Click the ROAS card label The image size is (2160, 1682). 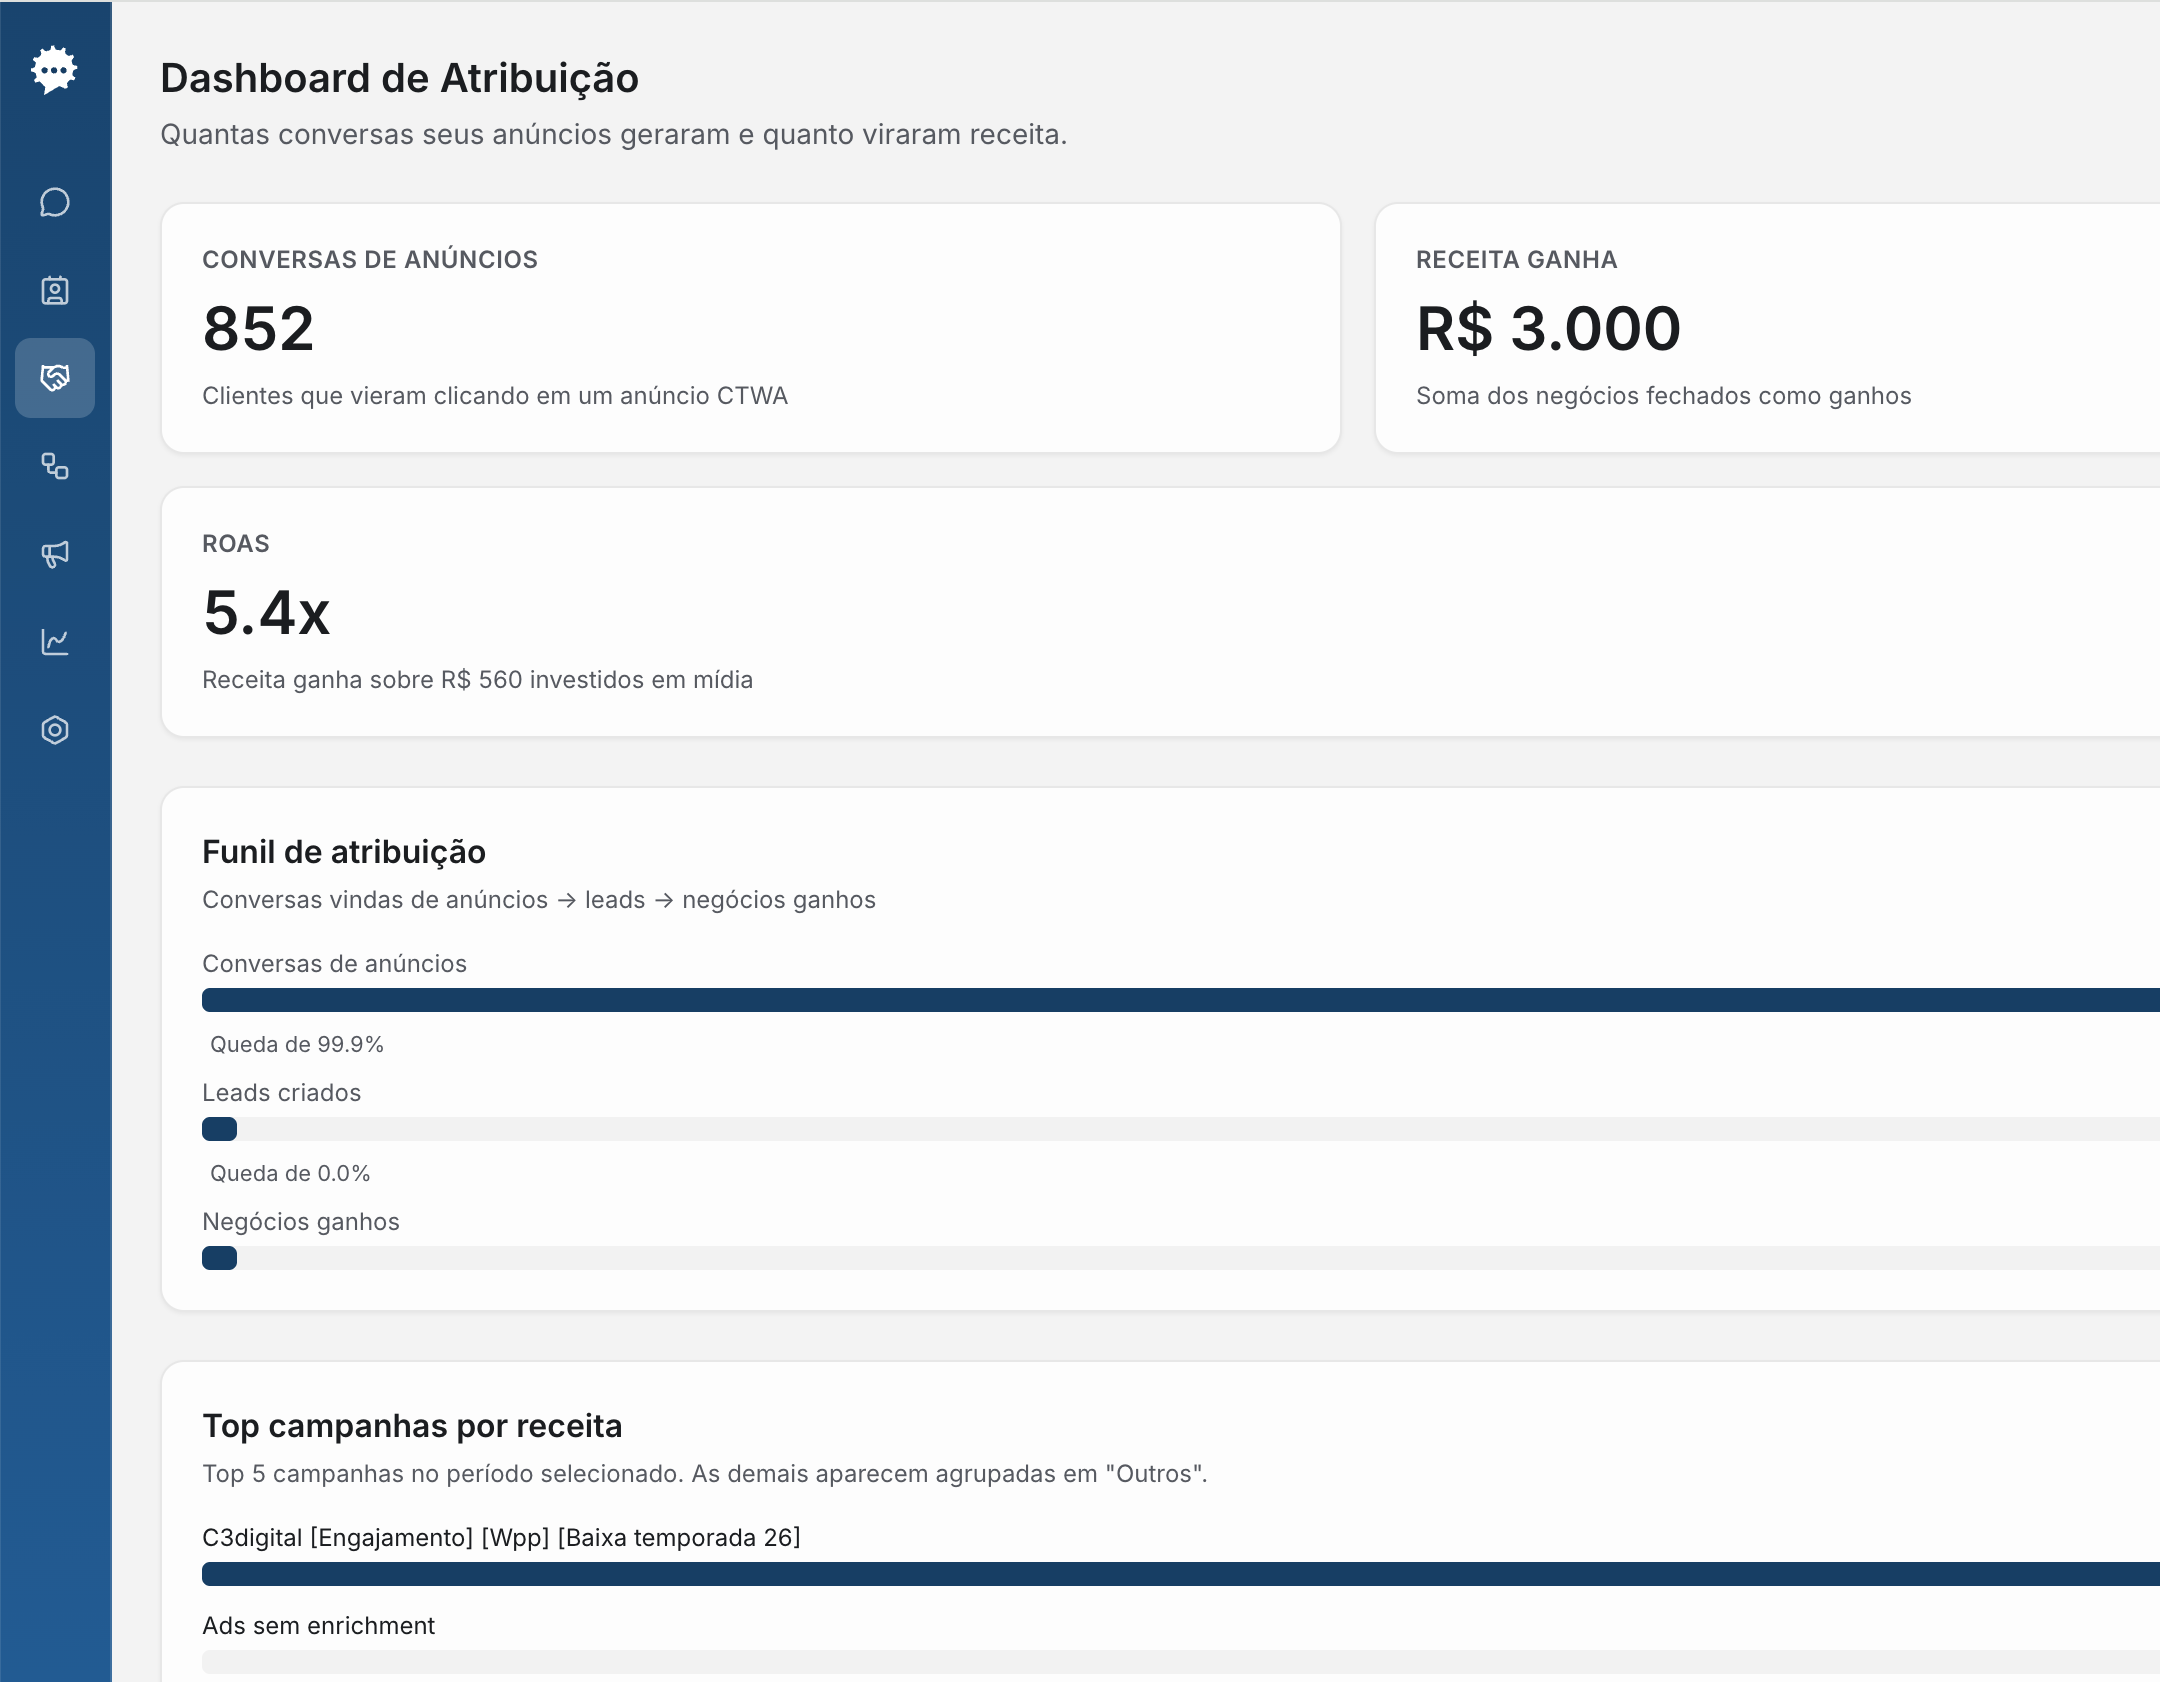pos(236,544)
